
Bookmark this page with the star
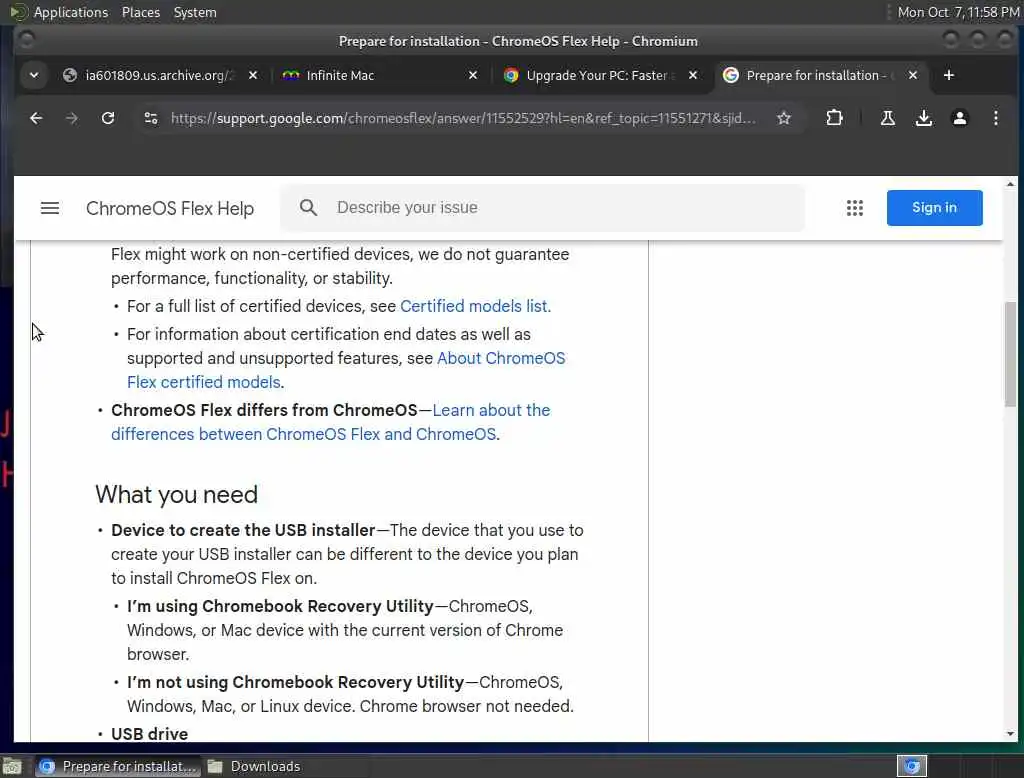pos(784,118)
